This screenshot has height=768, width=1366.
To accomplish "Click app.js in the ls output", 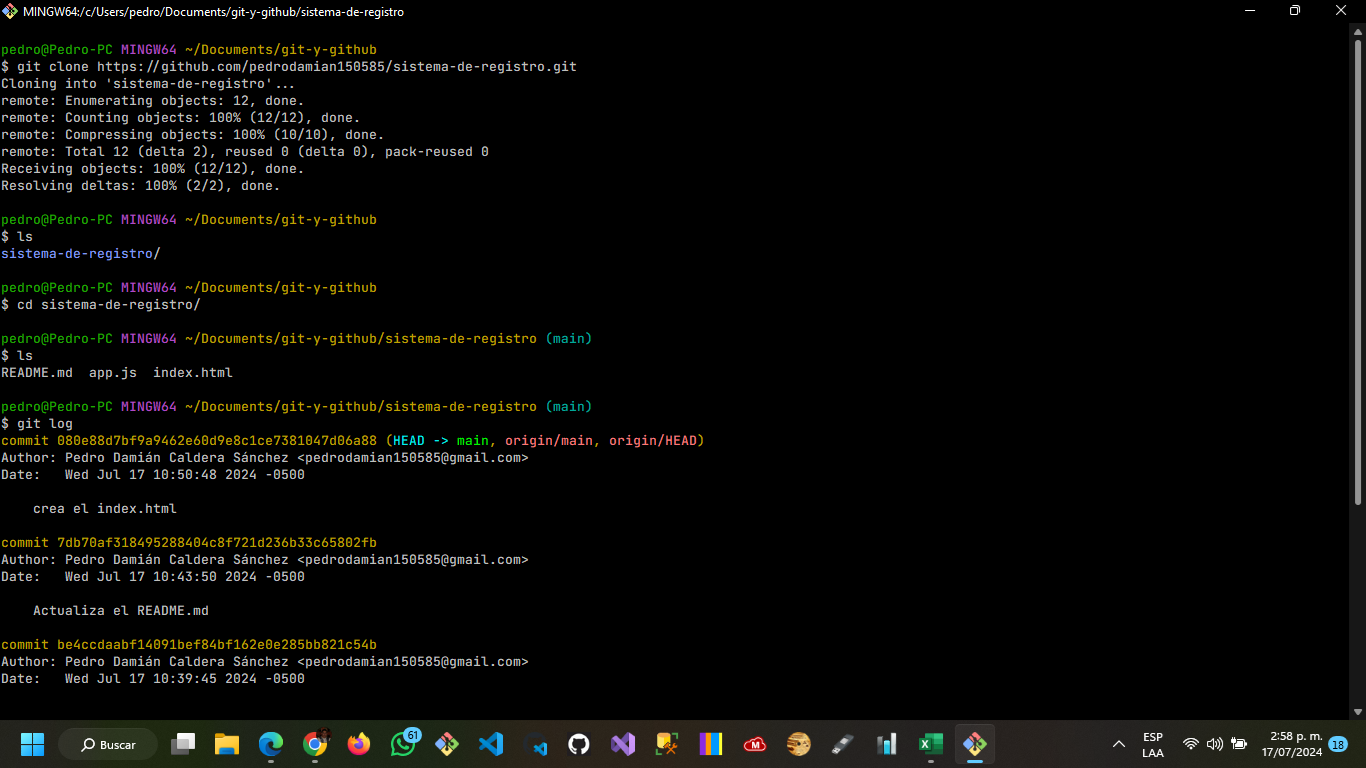I will 113,373.
